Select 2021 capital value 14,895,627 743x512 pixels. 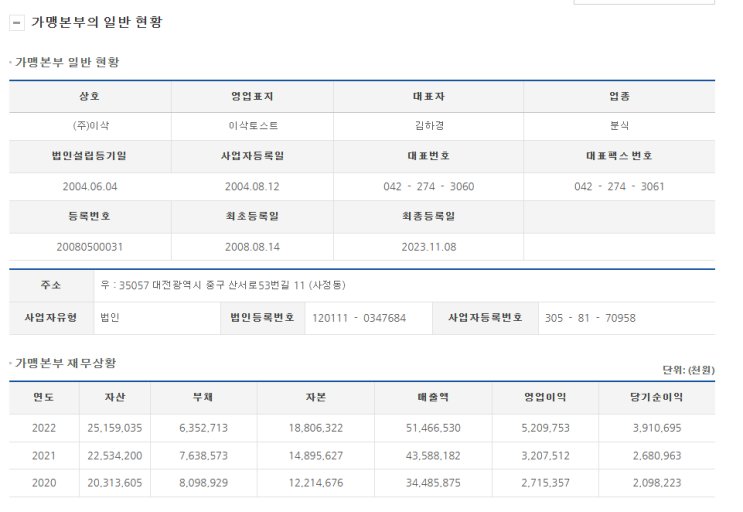coord(316,456)
